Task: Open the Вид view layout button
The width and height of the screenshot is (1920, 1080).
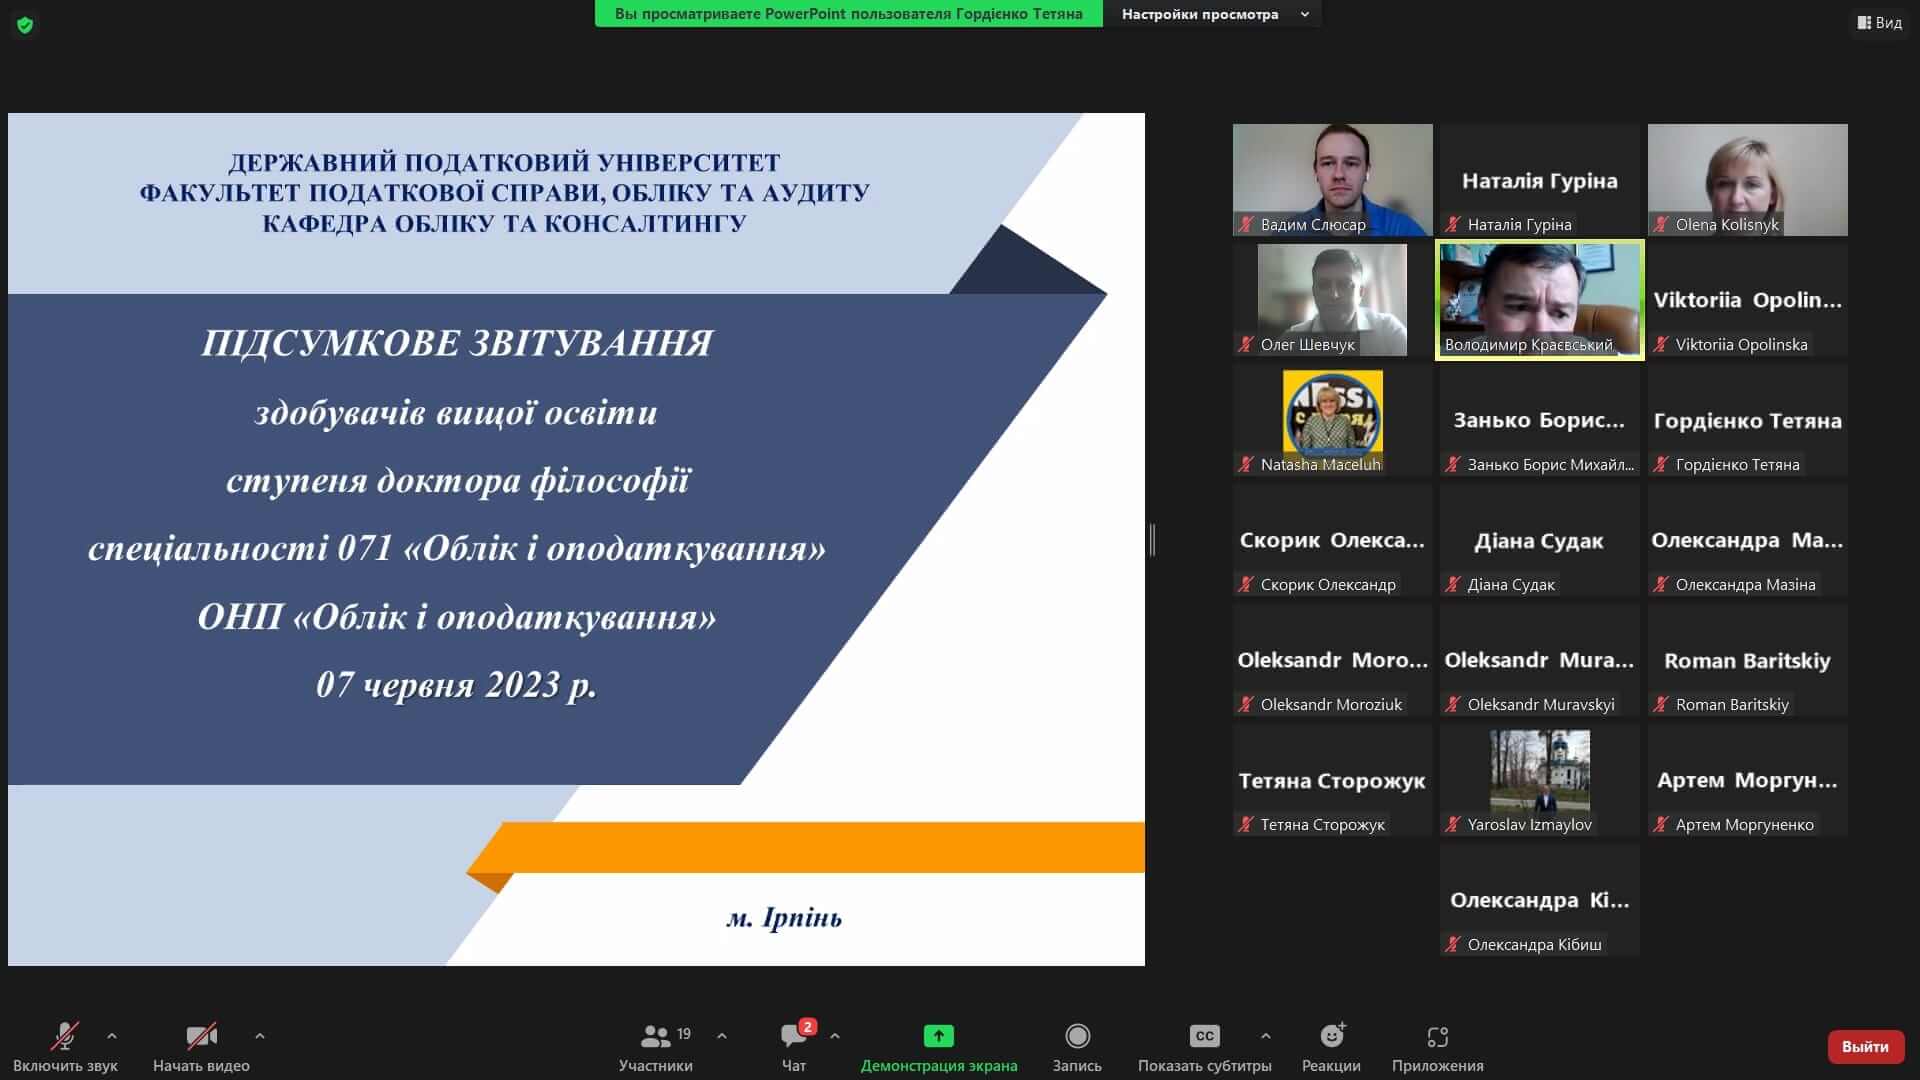Action: (1880, 22)
